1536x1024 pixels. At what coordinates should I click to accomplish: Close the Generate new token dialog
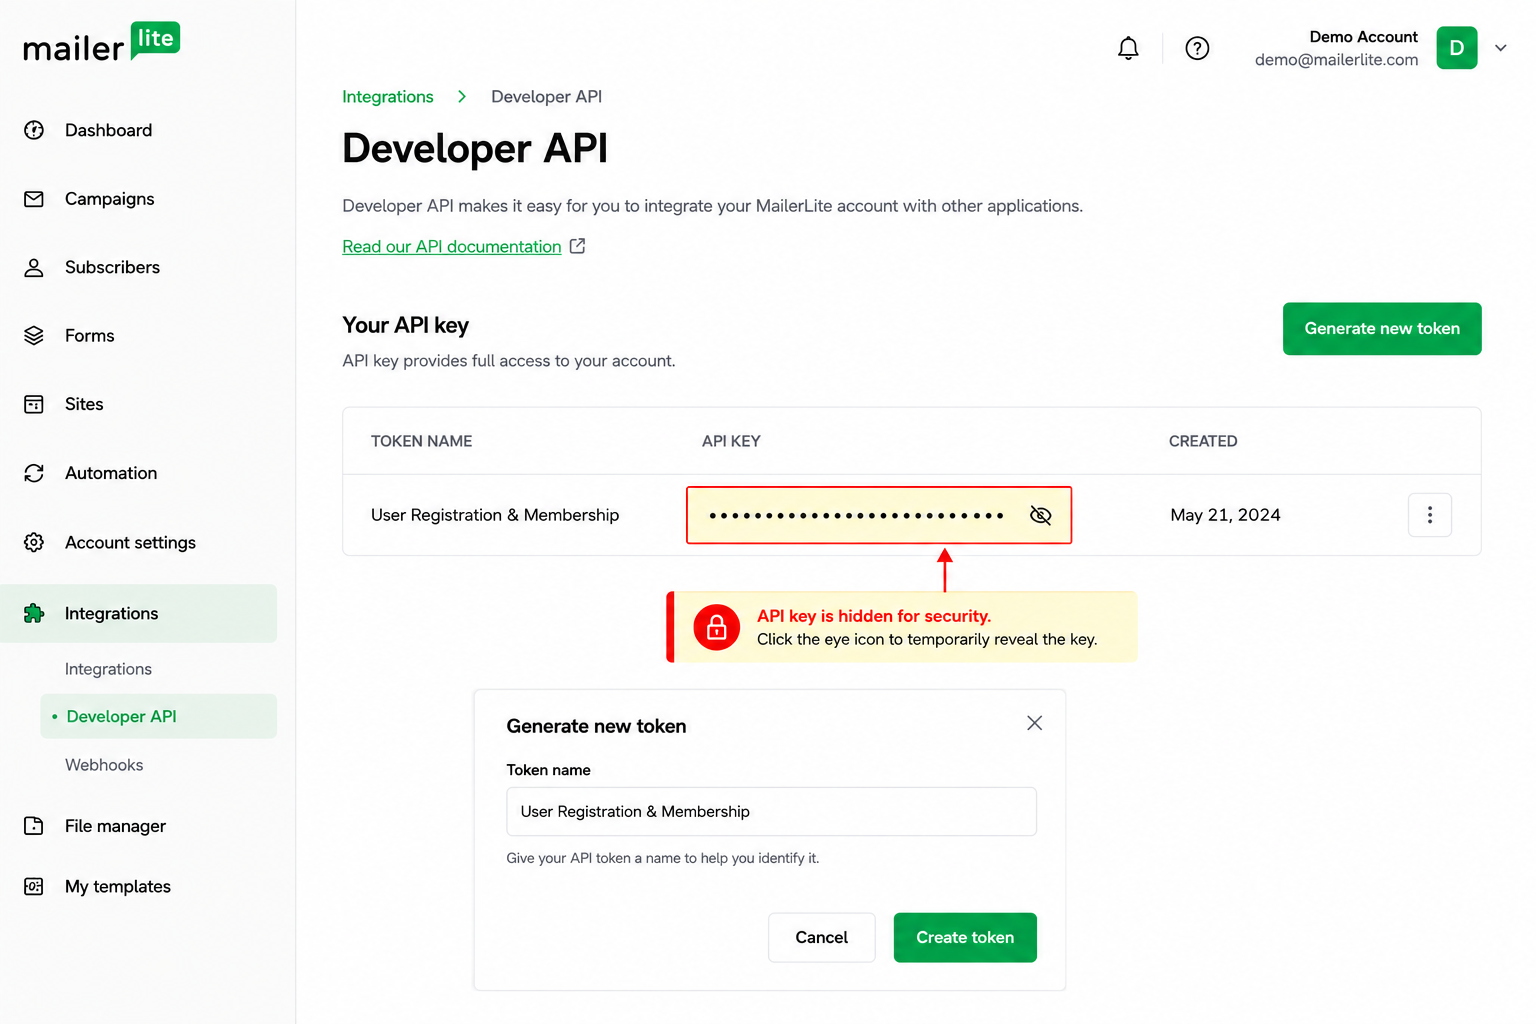point(1035,723)
